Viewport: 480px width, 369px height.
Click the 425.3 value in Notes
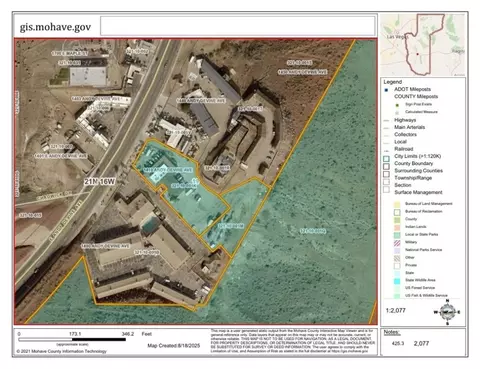tap(398, 343)
